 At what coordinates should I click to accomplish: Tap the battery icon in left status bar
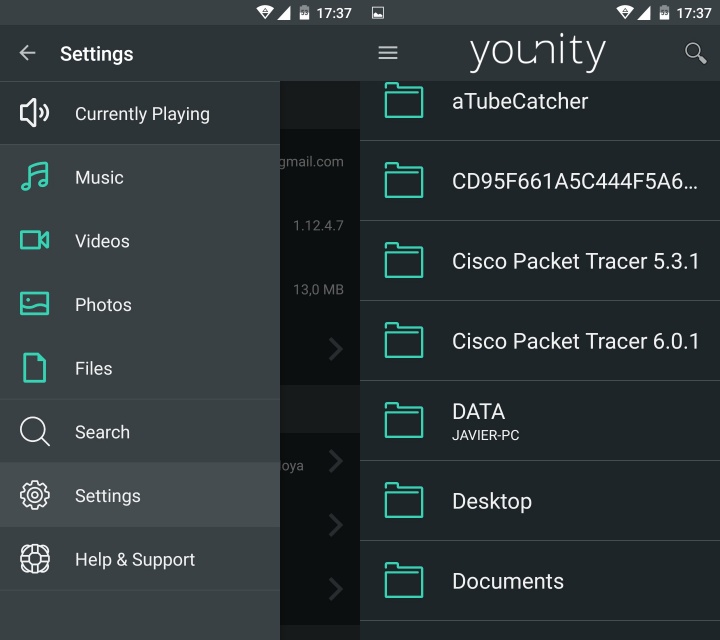coord(304,12)
